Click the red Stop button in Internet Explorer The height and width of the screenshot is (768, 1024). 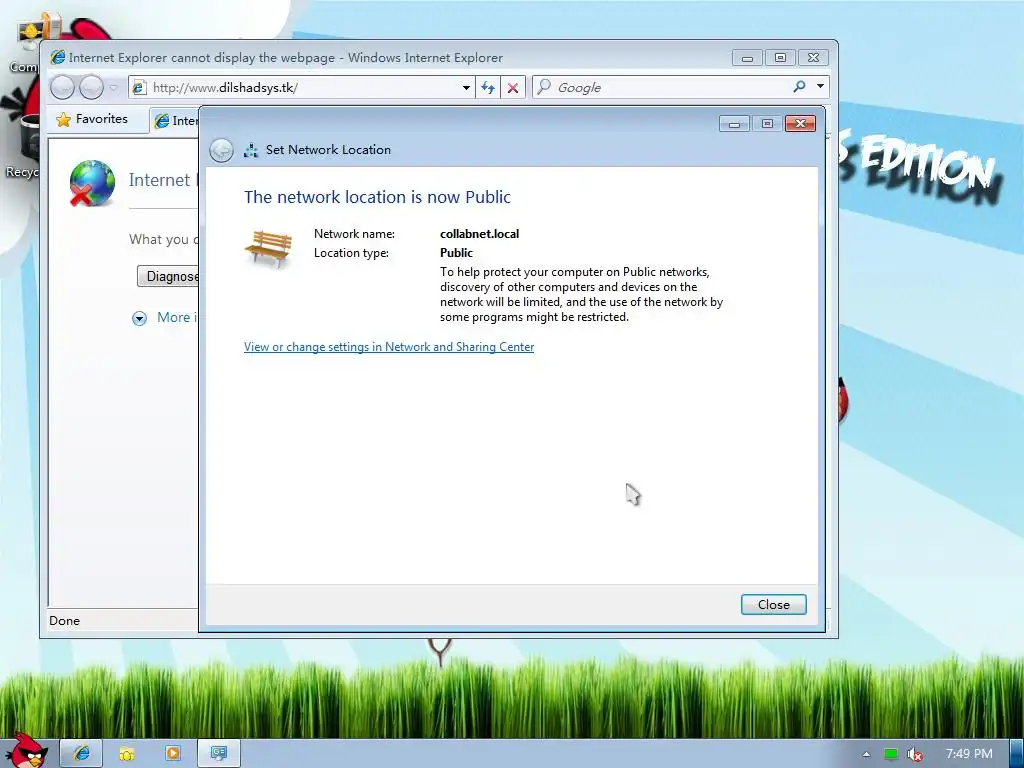(513, 88)
